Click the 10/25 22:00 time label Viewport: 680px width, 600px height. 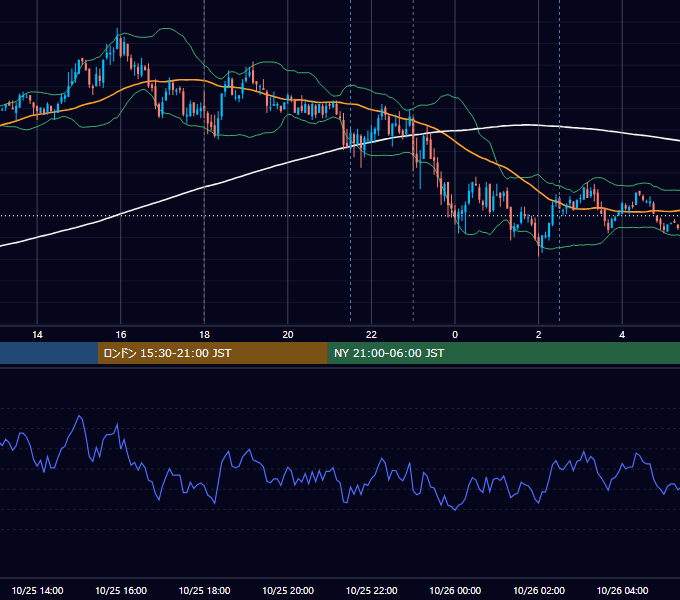[x=371, y=590]
